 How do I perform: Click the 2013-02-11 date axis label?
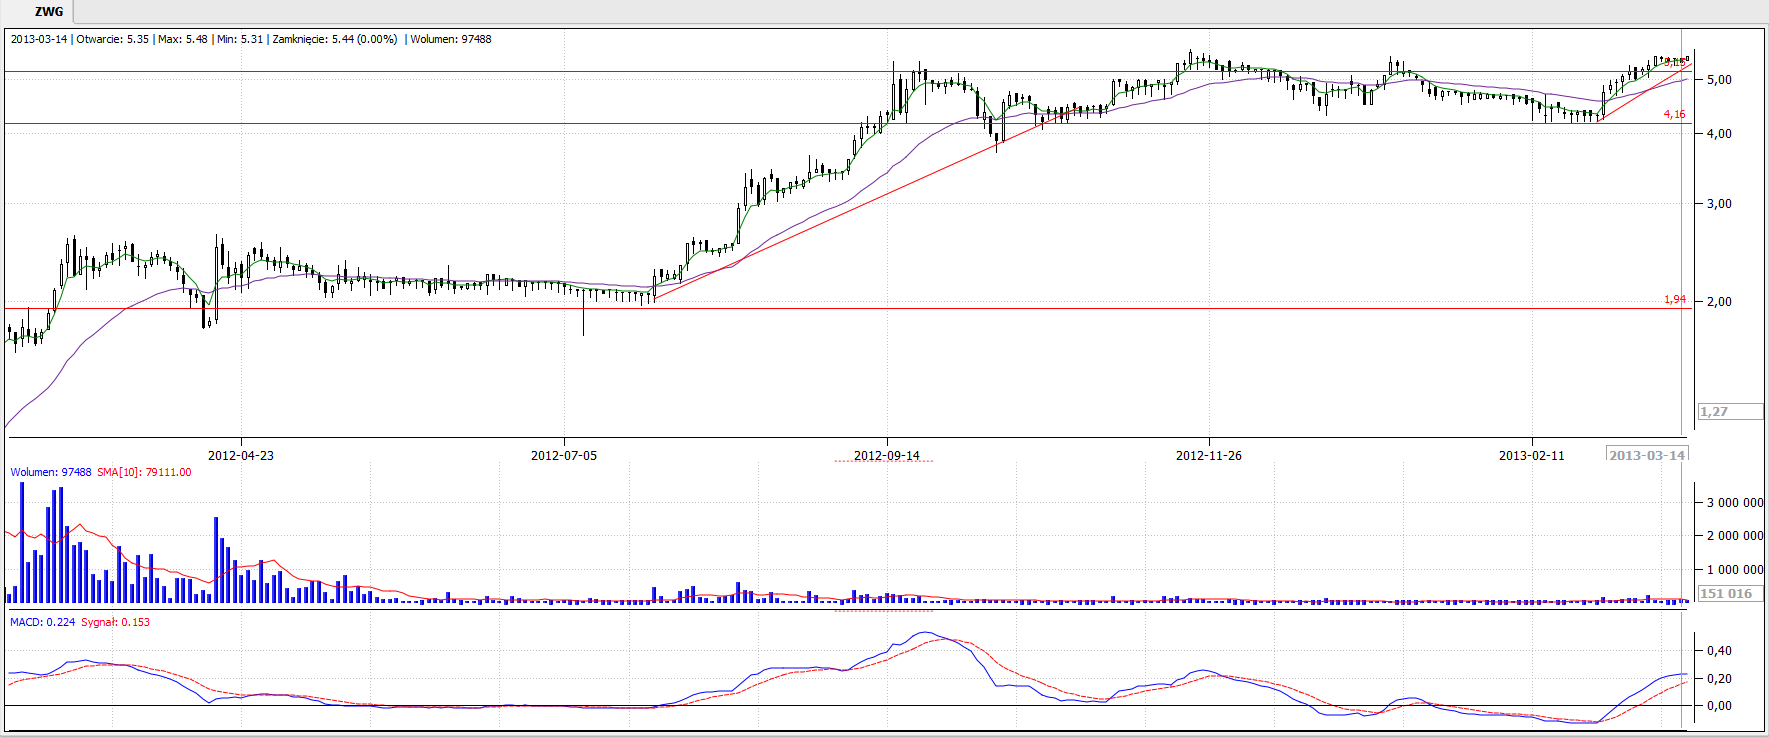1531,456
